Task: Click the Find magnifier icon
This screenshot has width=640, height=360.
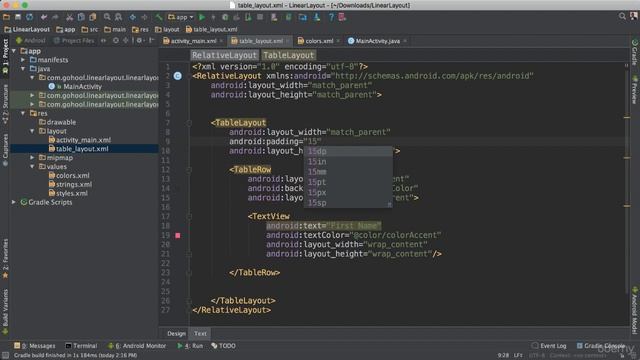Action: [107, 17]
